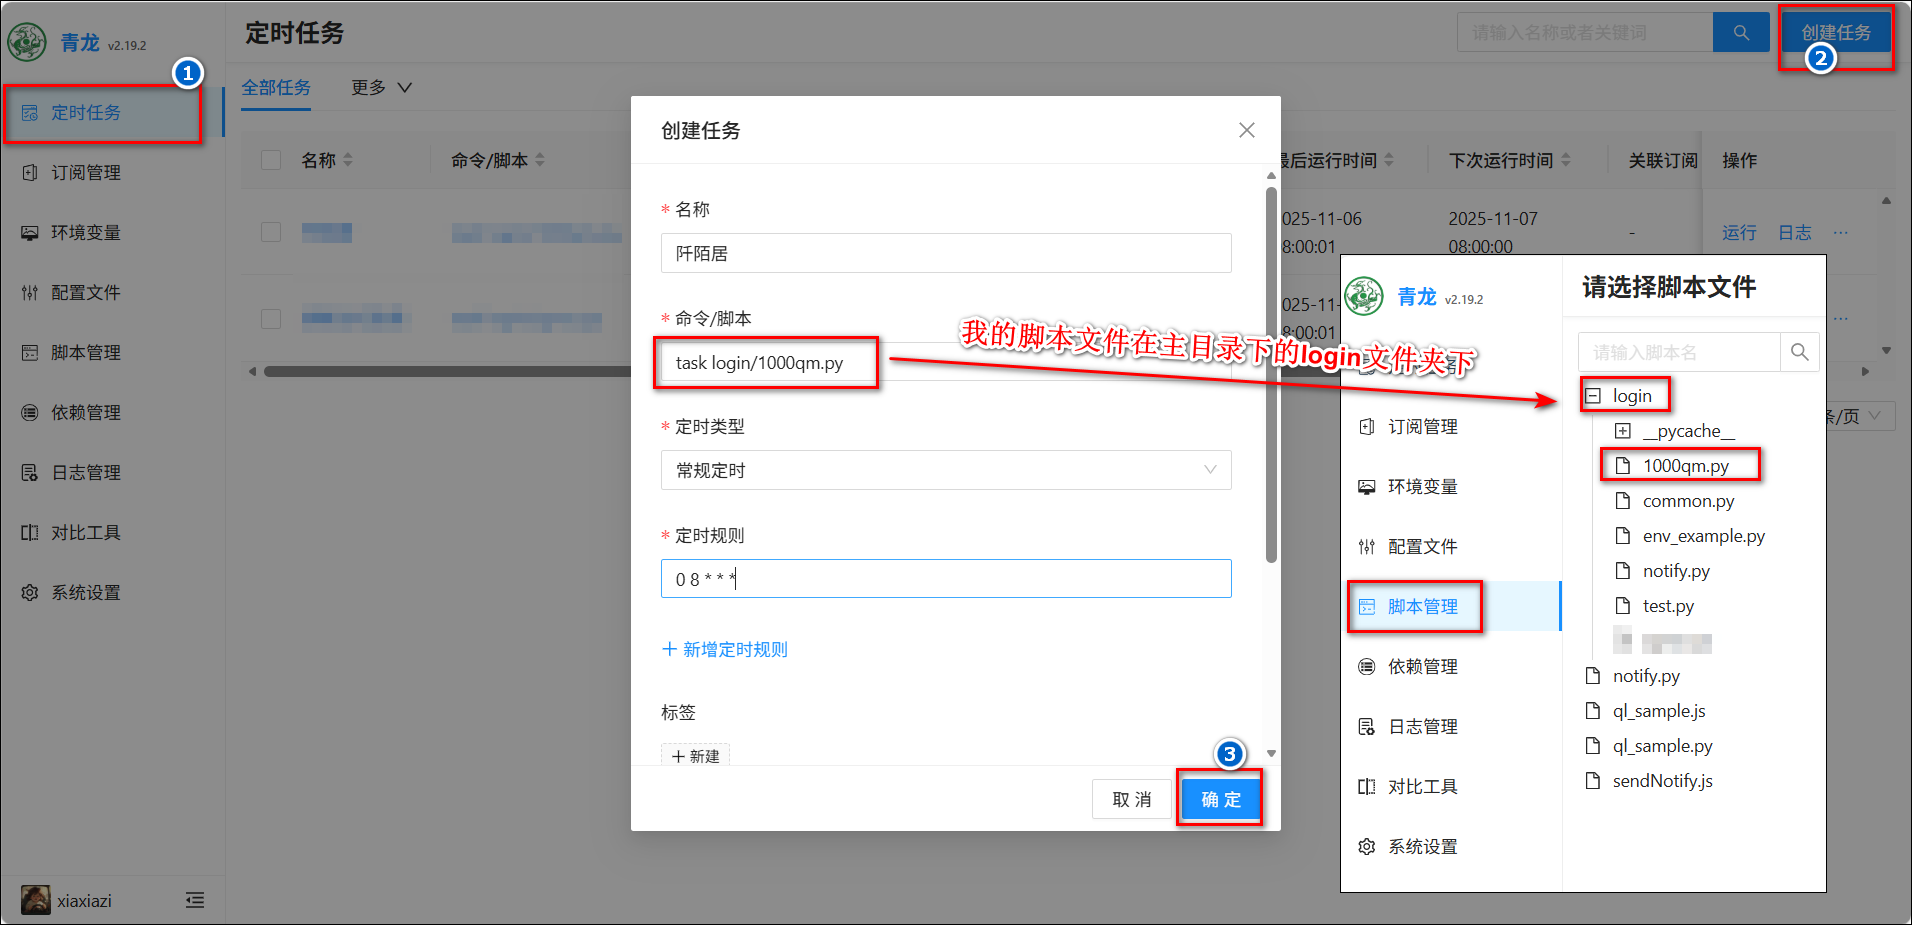Viewport: 1912px width, 925px height.
Task: Close the 创建任务 dialog with X
Action: pos(1246,130)
